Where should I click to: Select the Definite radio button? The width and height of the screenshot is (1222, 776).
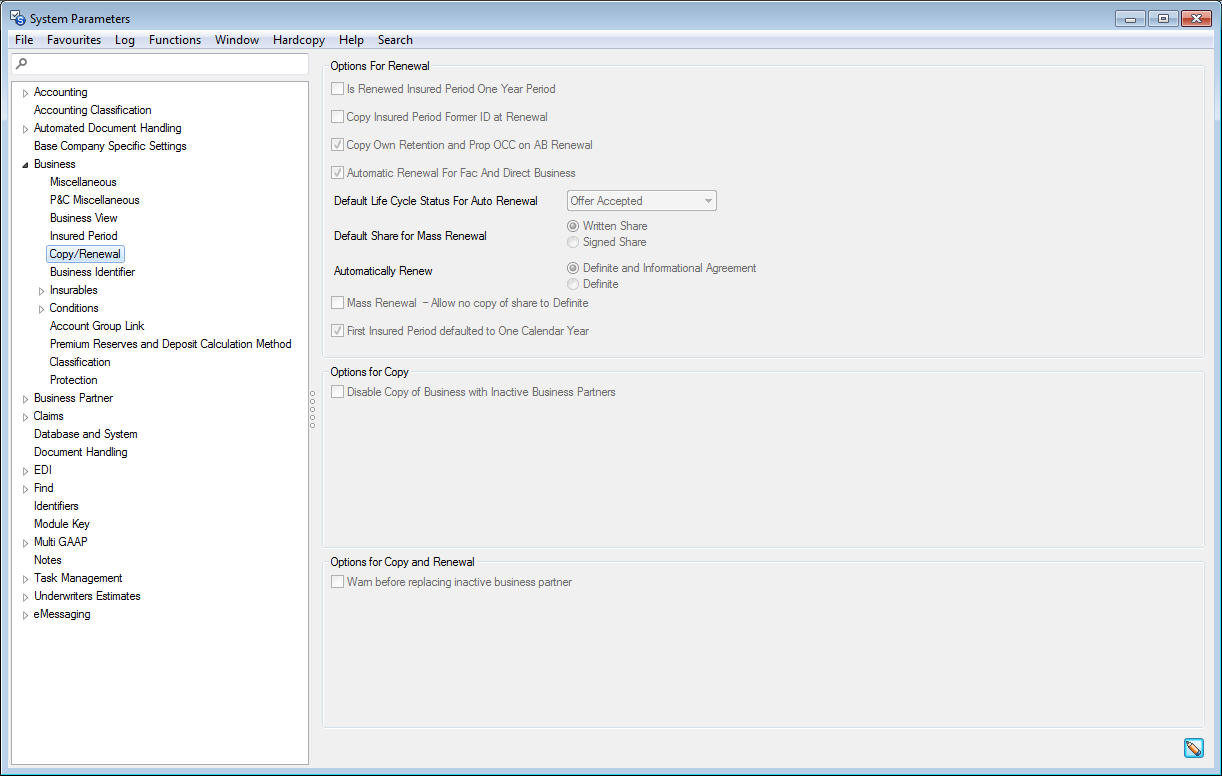coord(572,284)
